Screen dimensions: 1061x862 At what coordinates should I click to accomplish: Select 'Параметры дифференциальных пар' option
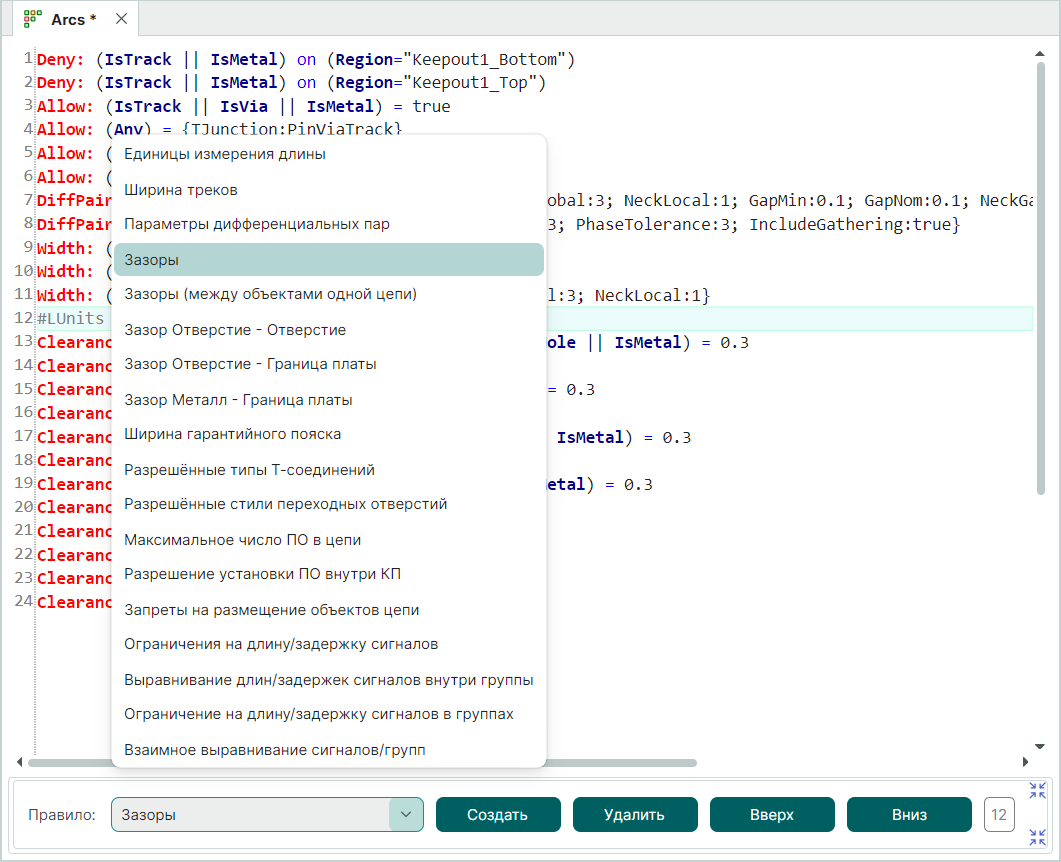[x=257, y=224]
